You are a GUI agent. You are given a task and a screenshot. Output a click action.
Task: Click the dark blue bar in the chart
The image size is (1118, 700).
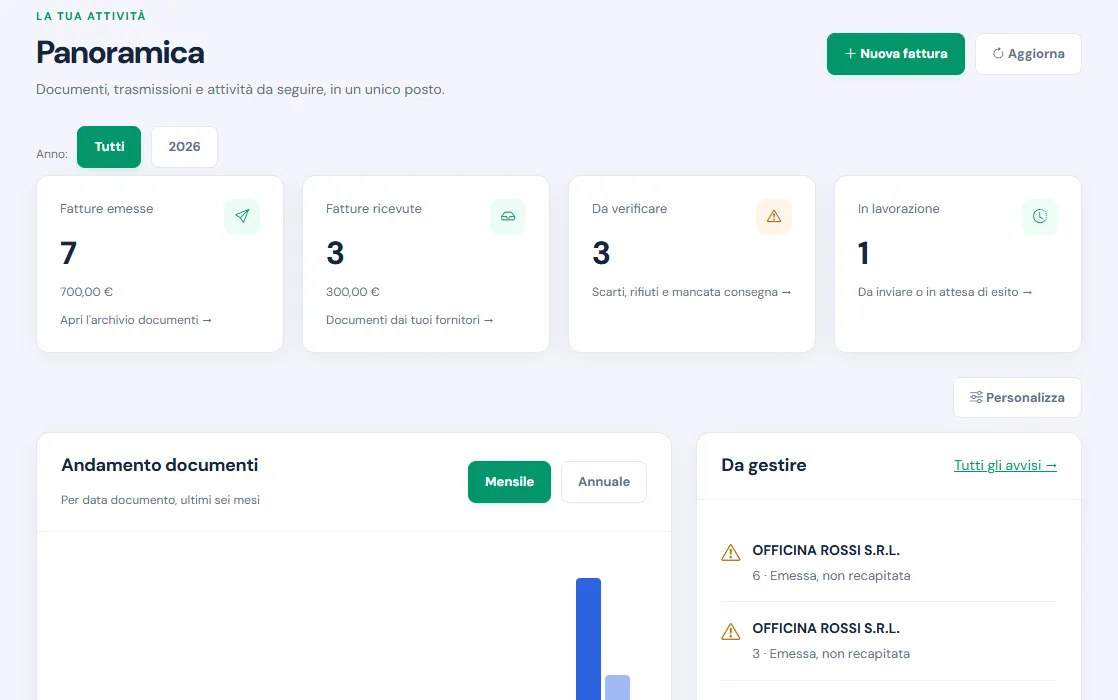tap(588, 639)
